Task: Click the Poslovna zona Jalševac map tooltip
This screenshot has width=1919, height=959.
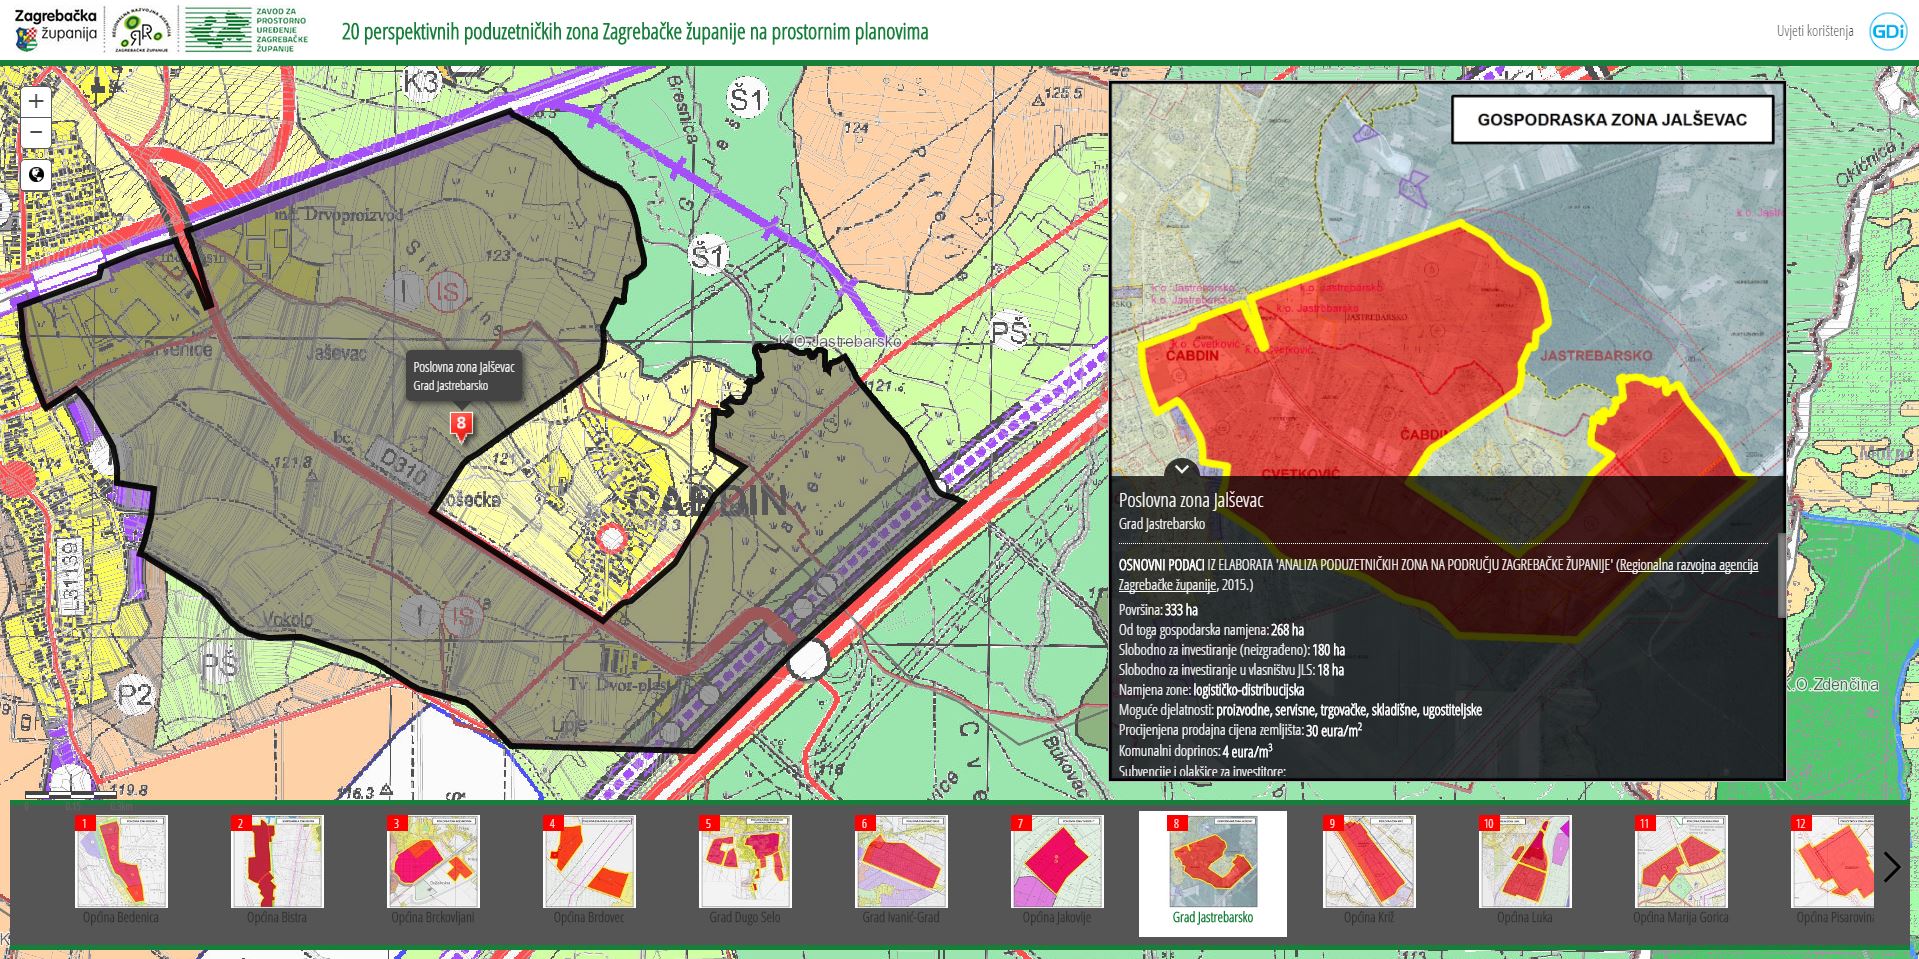Action: (464, 376)
